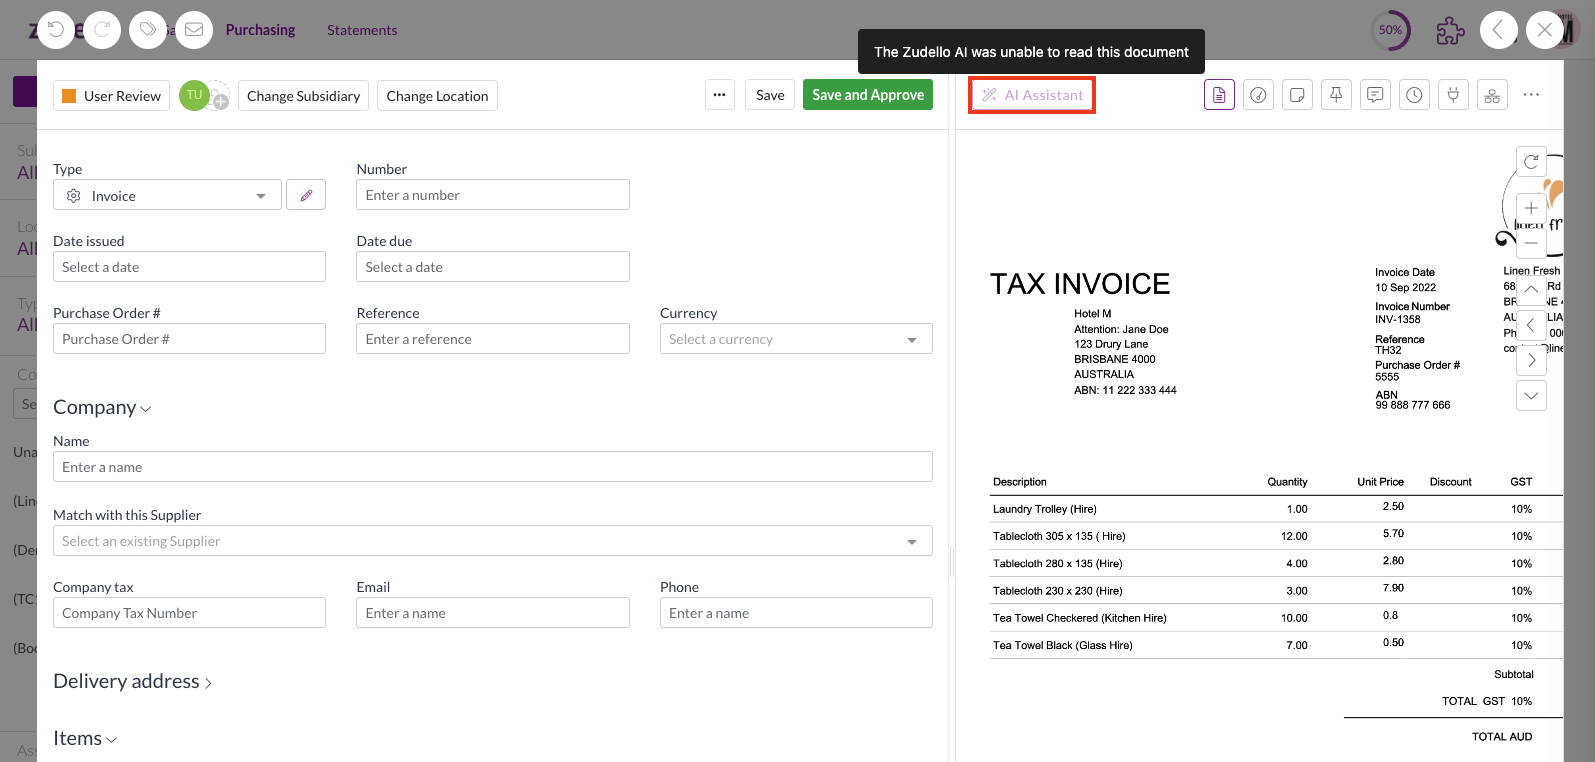Screen dimensions: 1595x762
Task: Focus the Purchase Order # field
Action: coord(189,339)
